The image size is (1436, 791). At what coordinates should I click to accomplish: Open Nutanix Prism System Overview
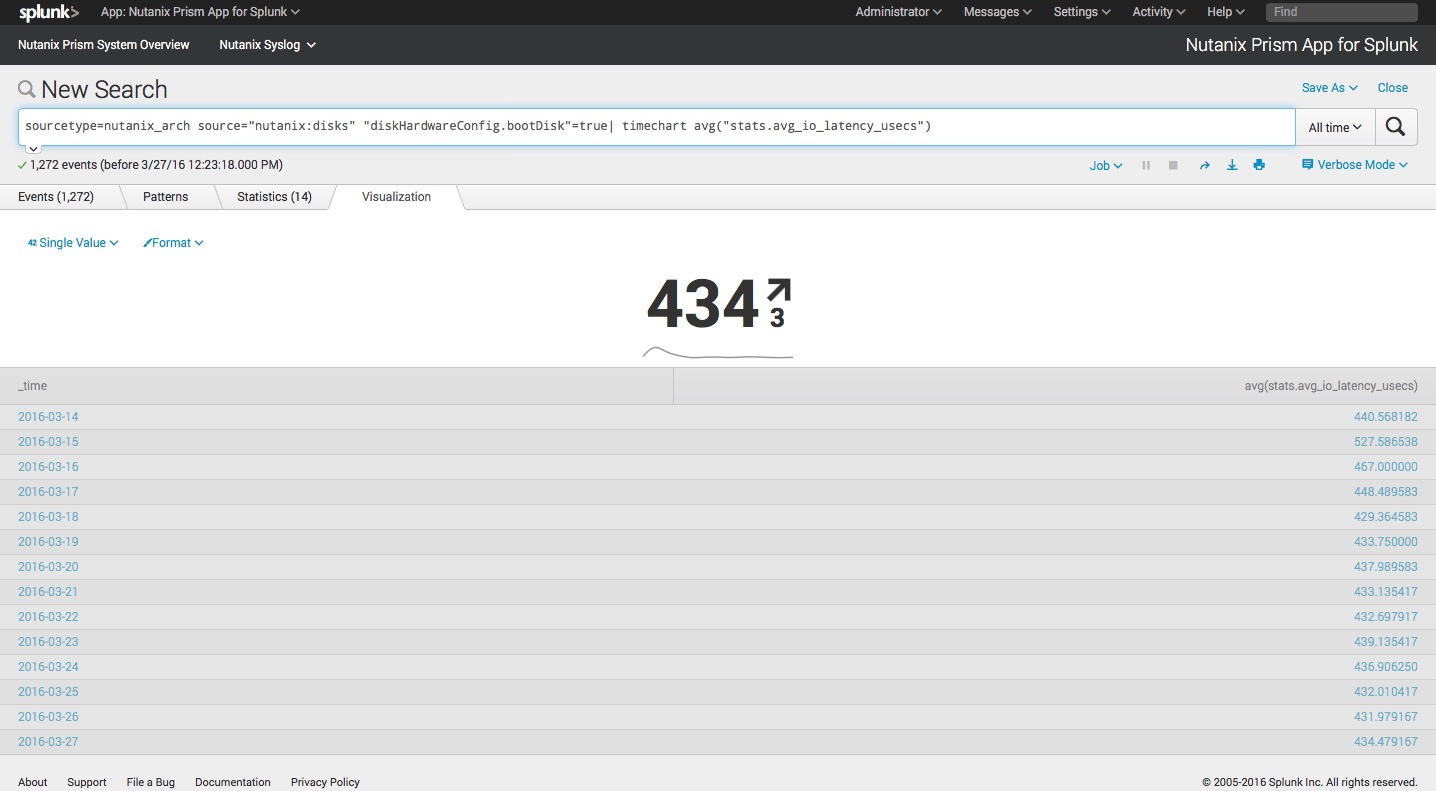[104, 45]
